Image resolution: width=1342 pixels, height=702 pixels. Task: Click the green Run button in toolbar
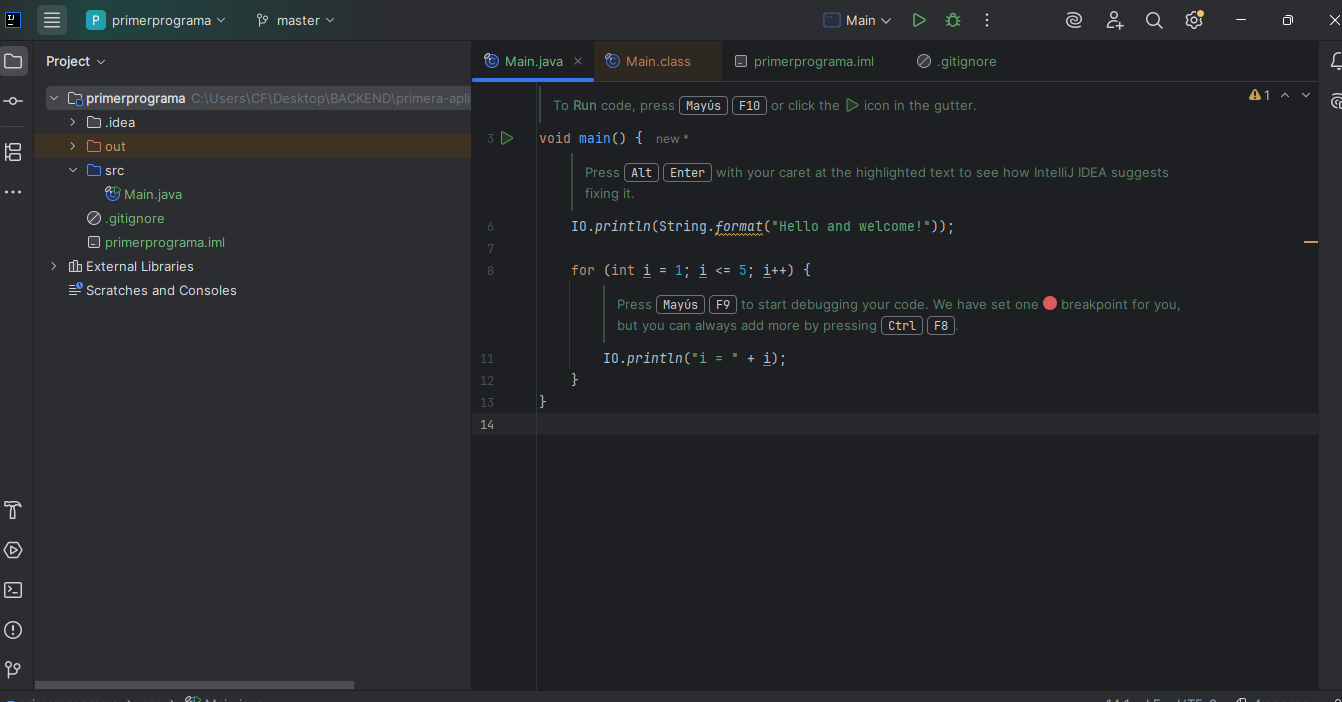click(919, 20)
